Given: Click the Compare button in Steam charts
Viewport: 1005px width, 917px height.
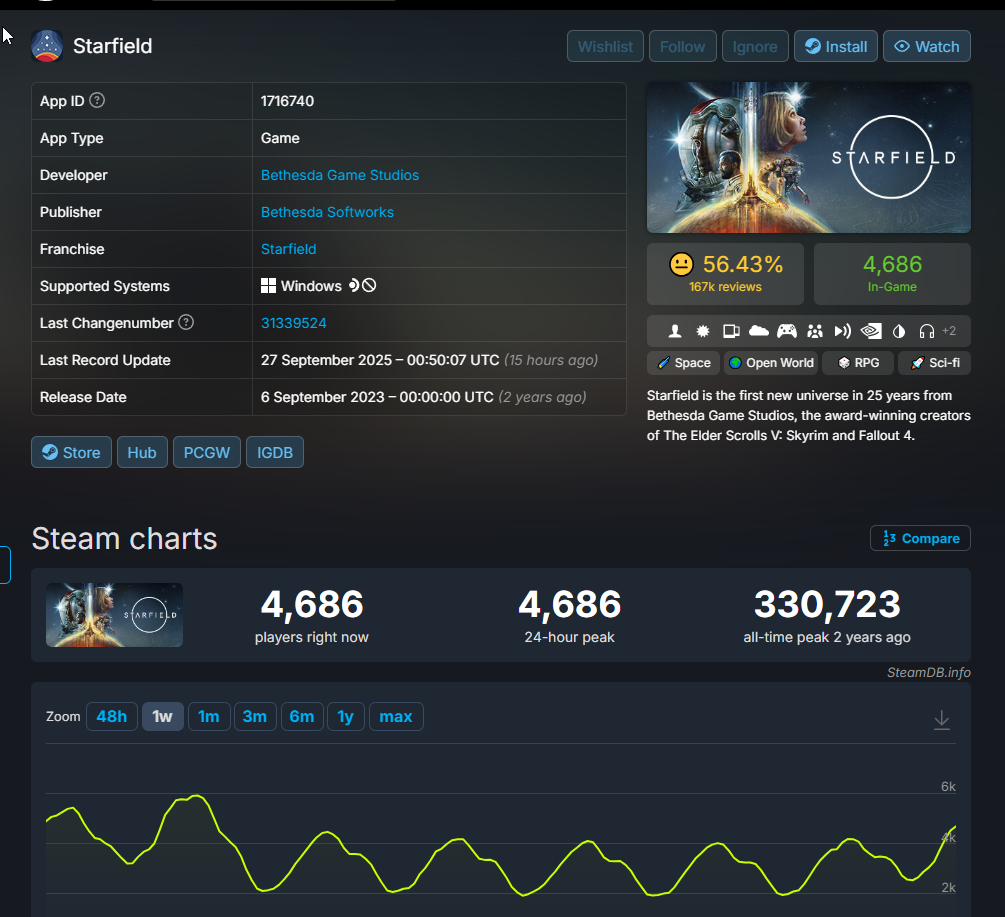Looking at the screenshot, I should click(920, 538).
